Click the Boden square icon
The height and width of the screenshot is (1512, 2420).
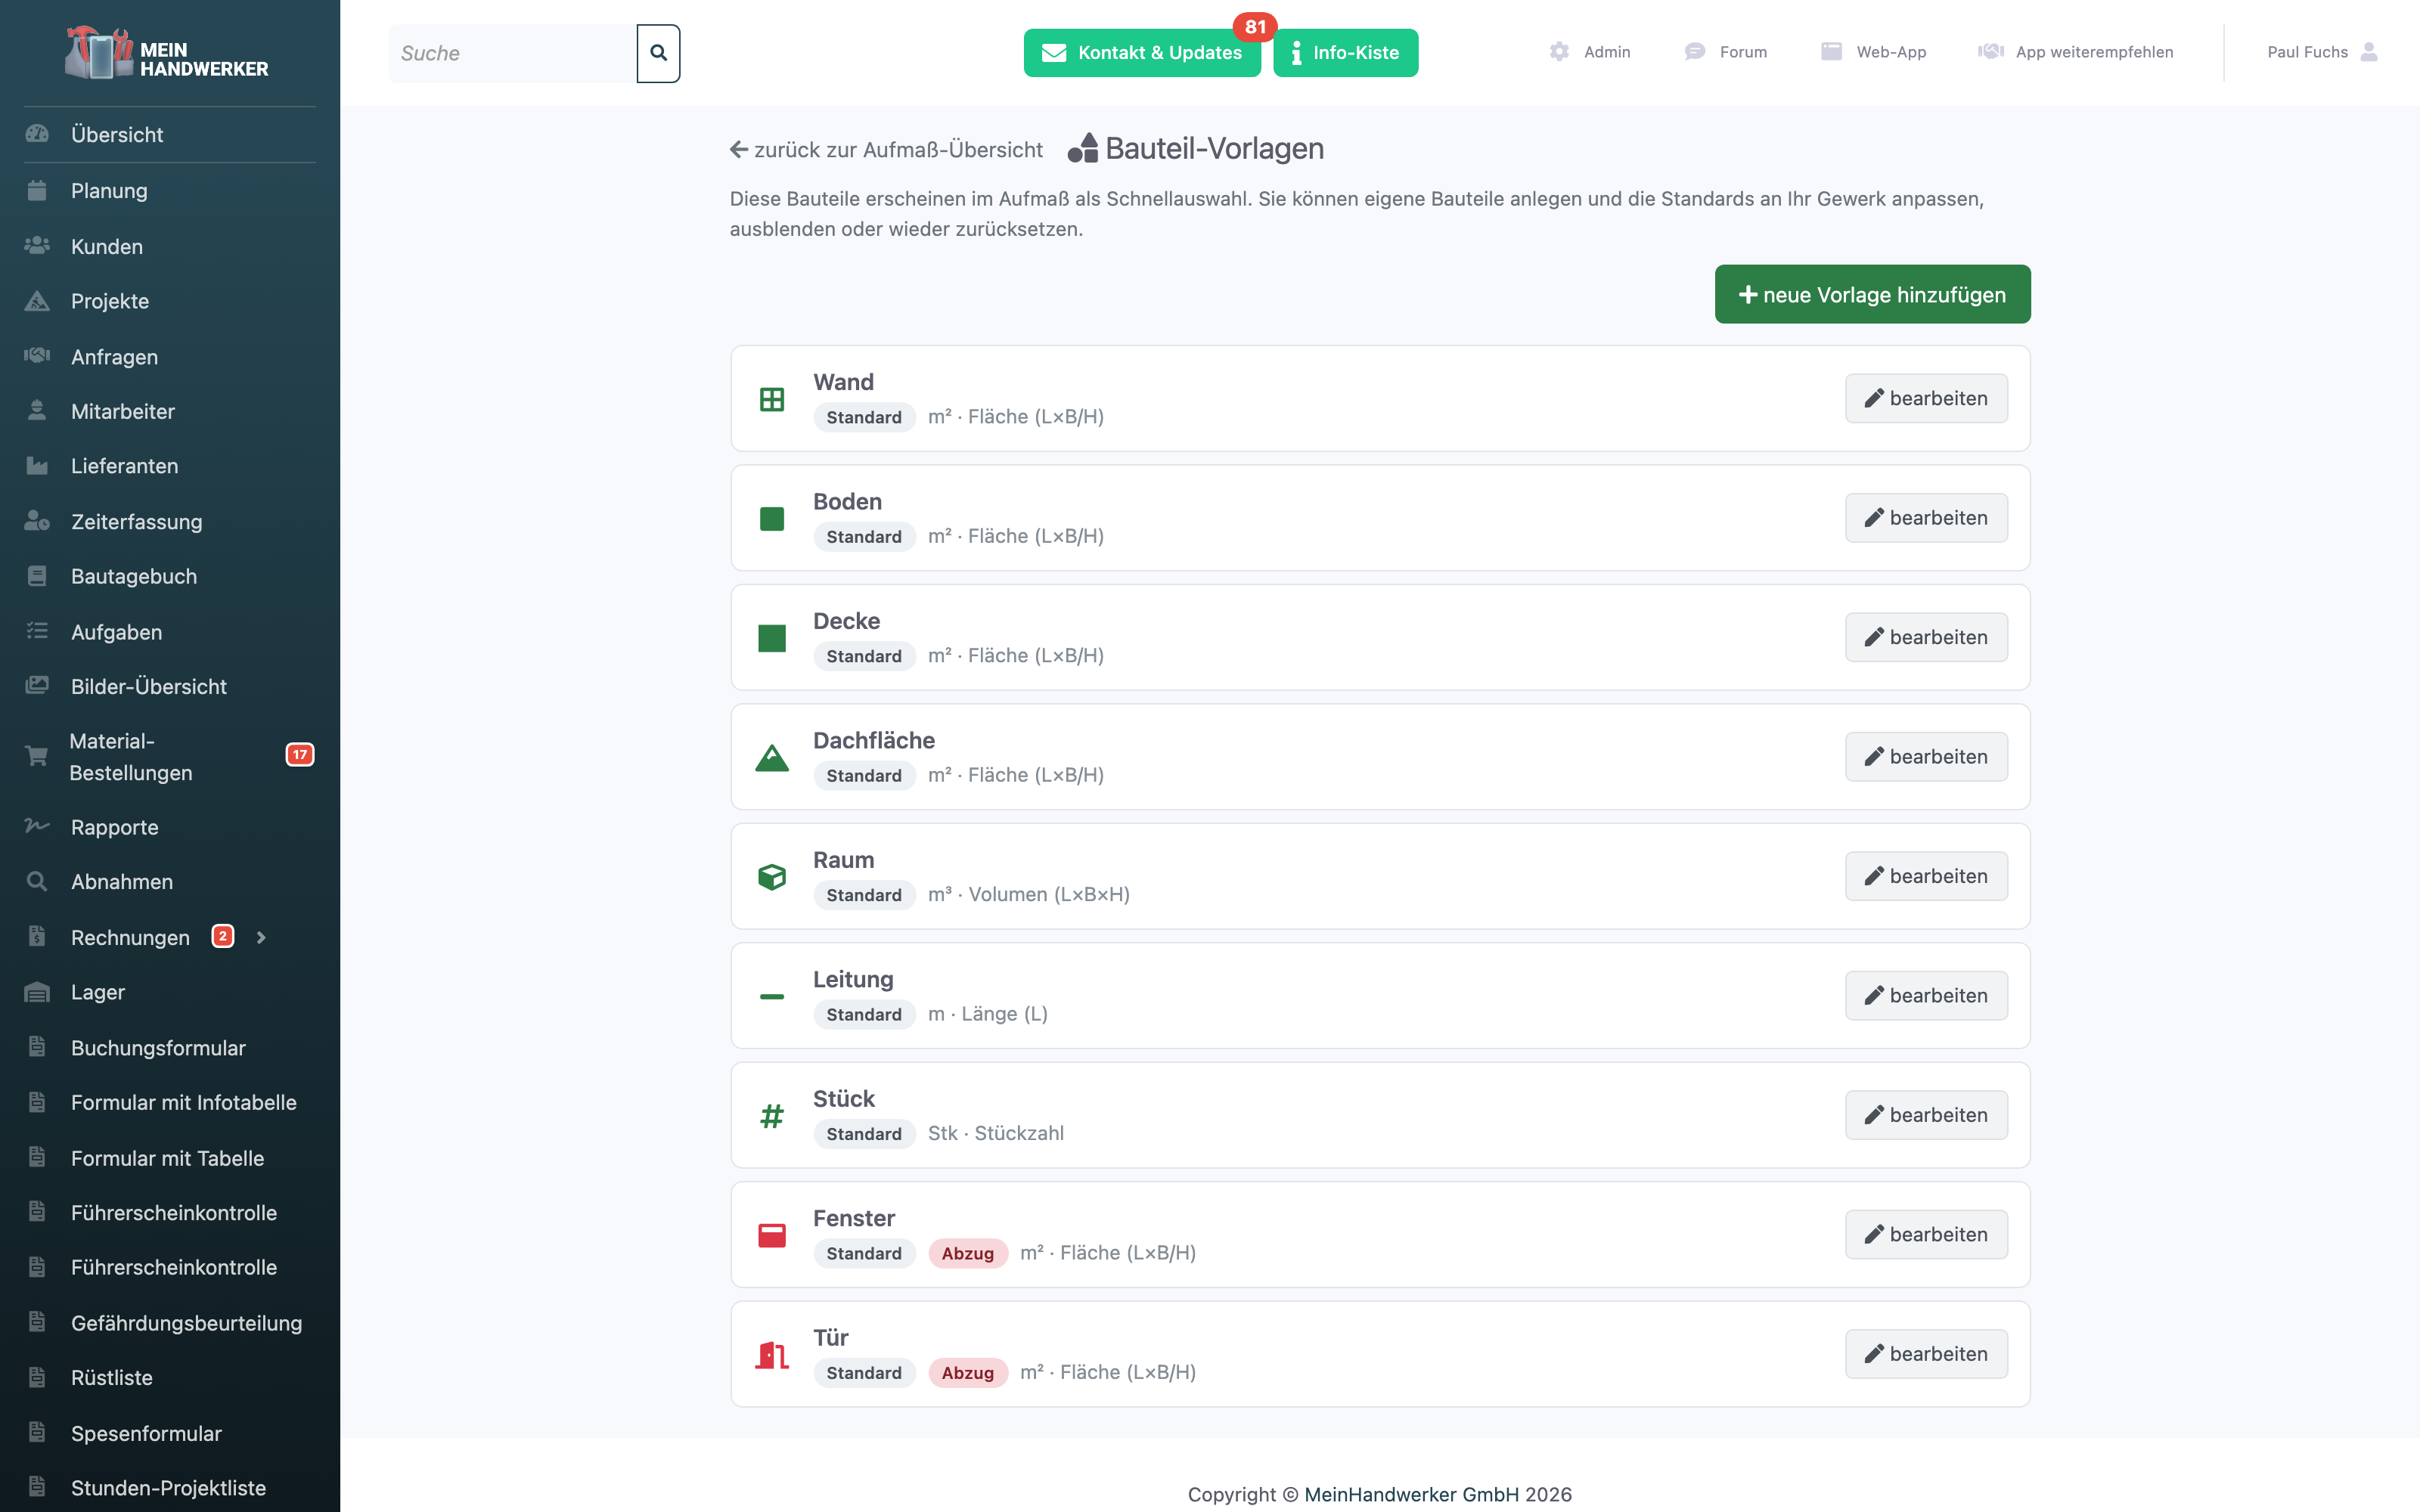click(772, 519)
